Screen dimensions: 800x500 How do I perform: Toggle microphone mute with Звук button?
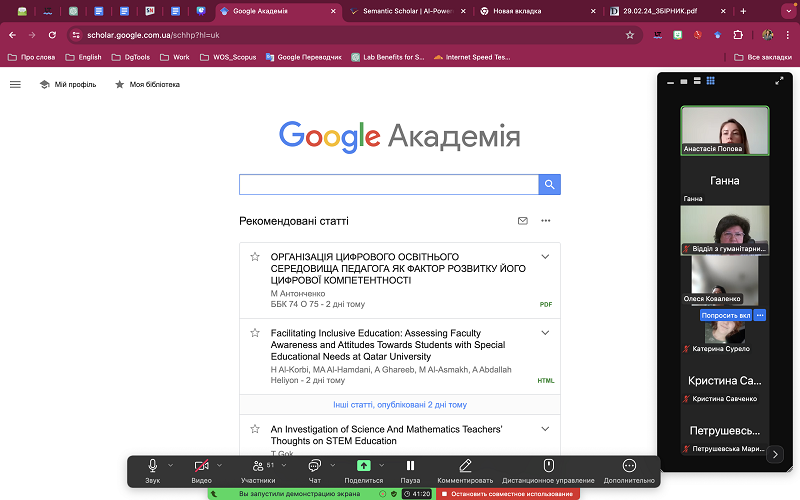[152, 470]
